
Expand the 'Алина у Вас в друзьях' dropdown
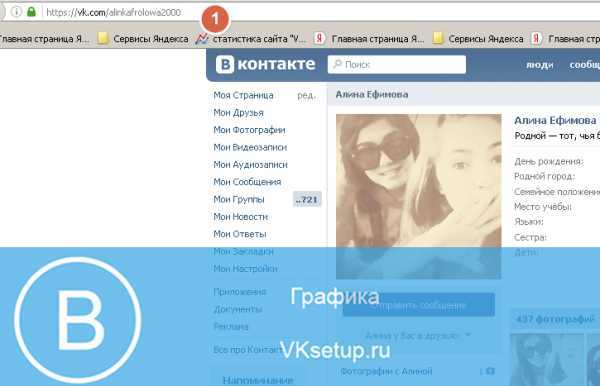click(418, 336)
